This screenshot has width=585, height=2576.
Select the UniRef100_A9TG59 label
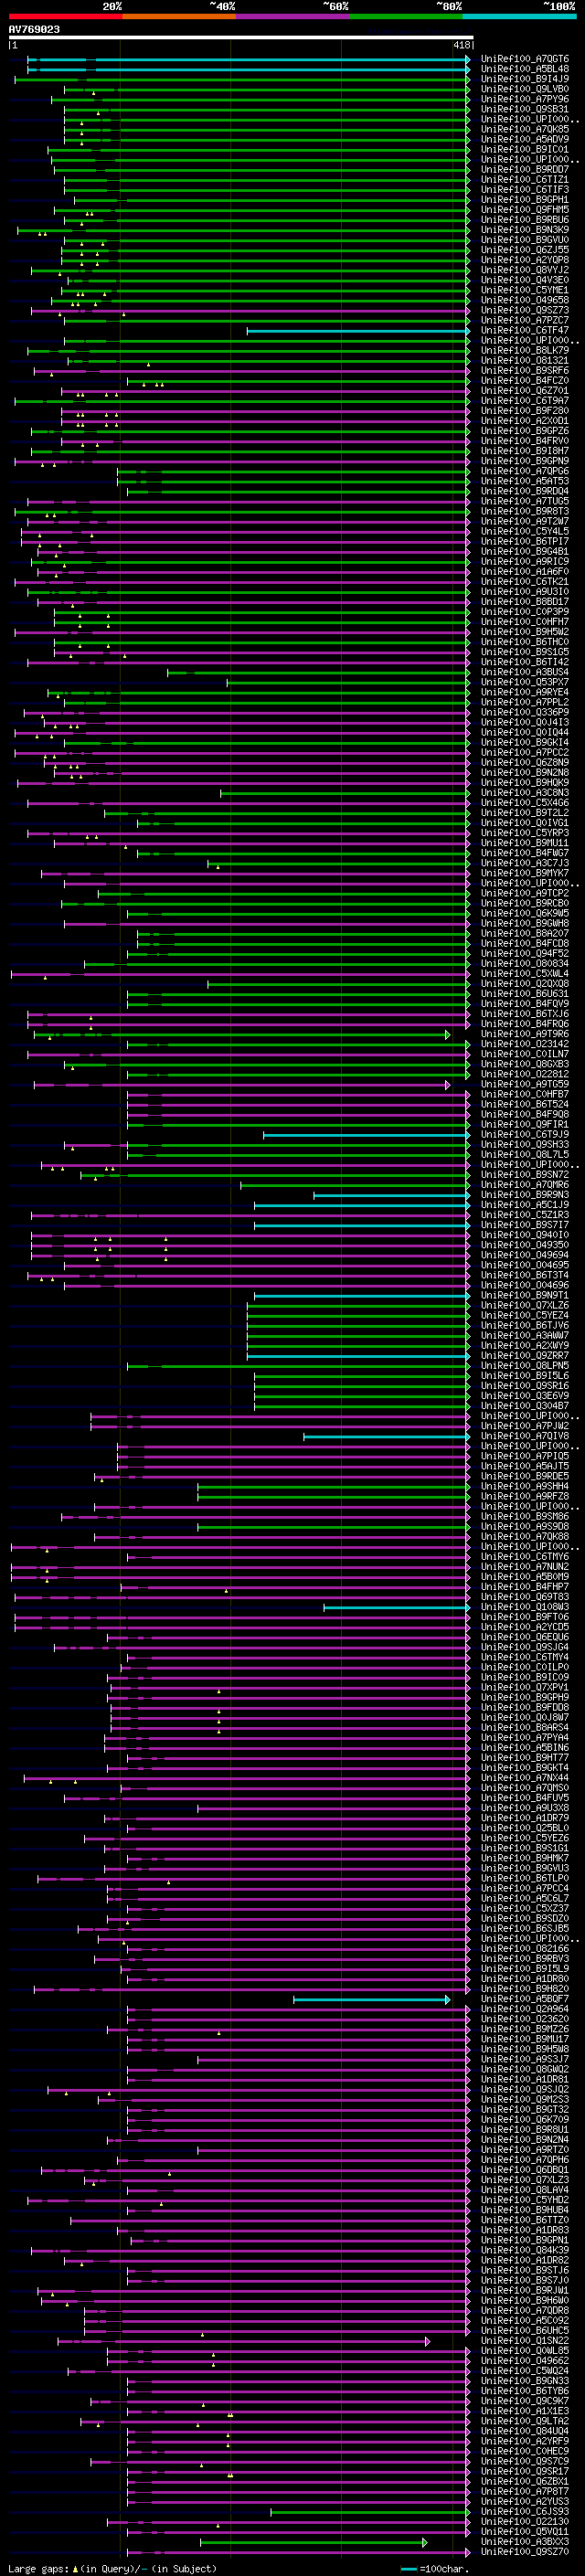point(525,1084)
